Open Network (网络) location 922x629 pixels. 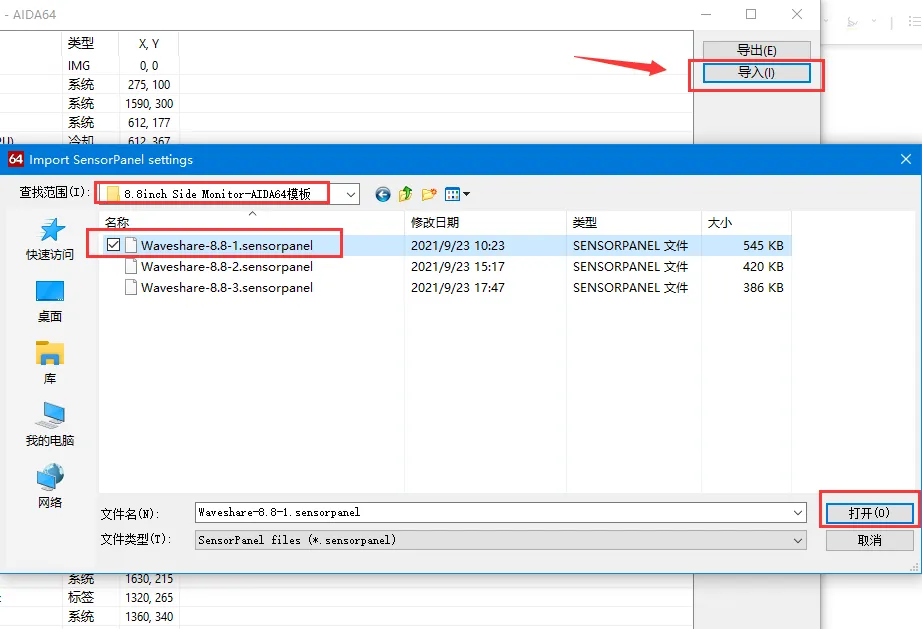pos(50,486)
